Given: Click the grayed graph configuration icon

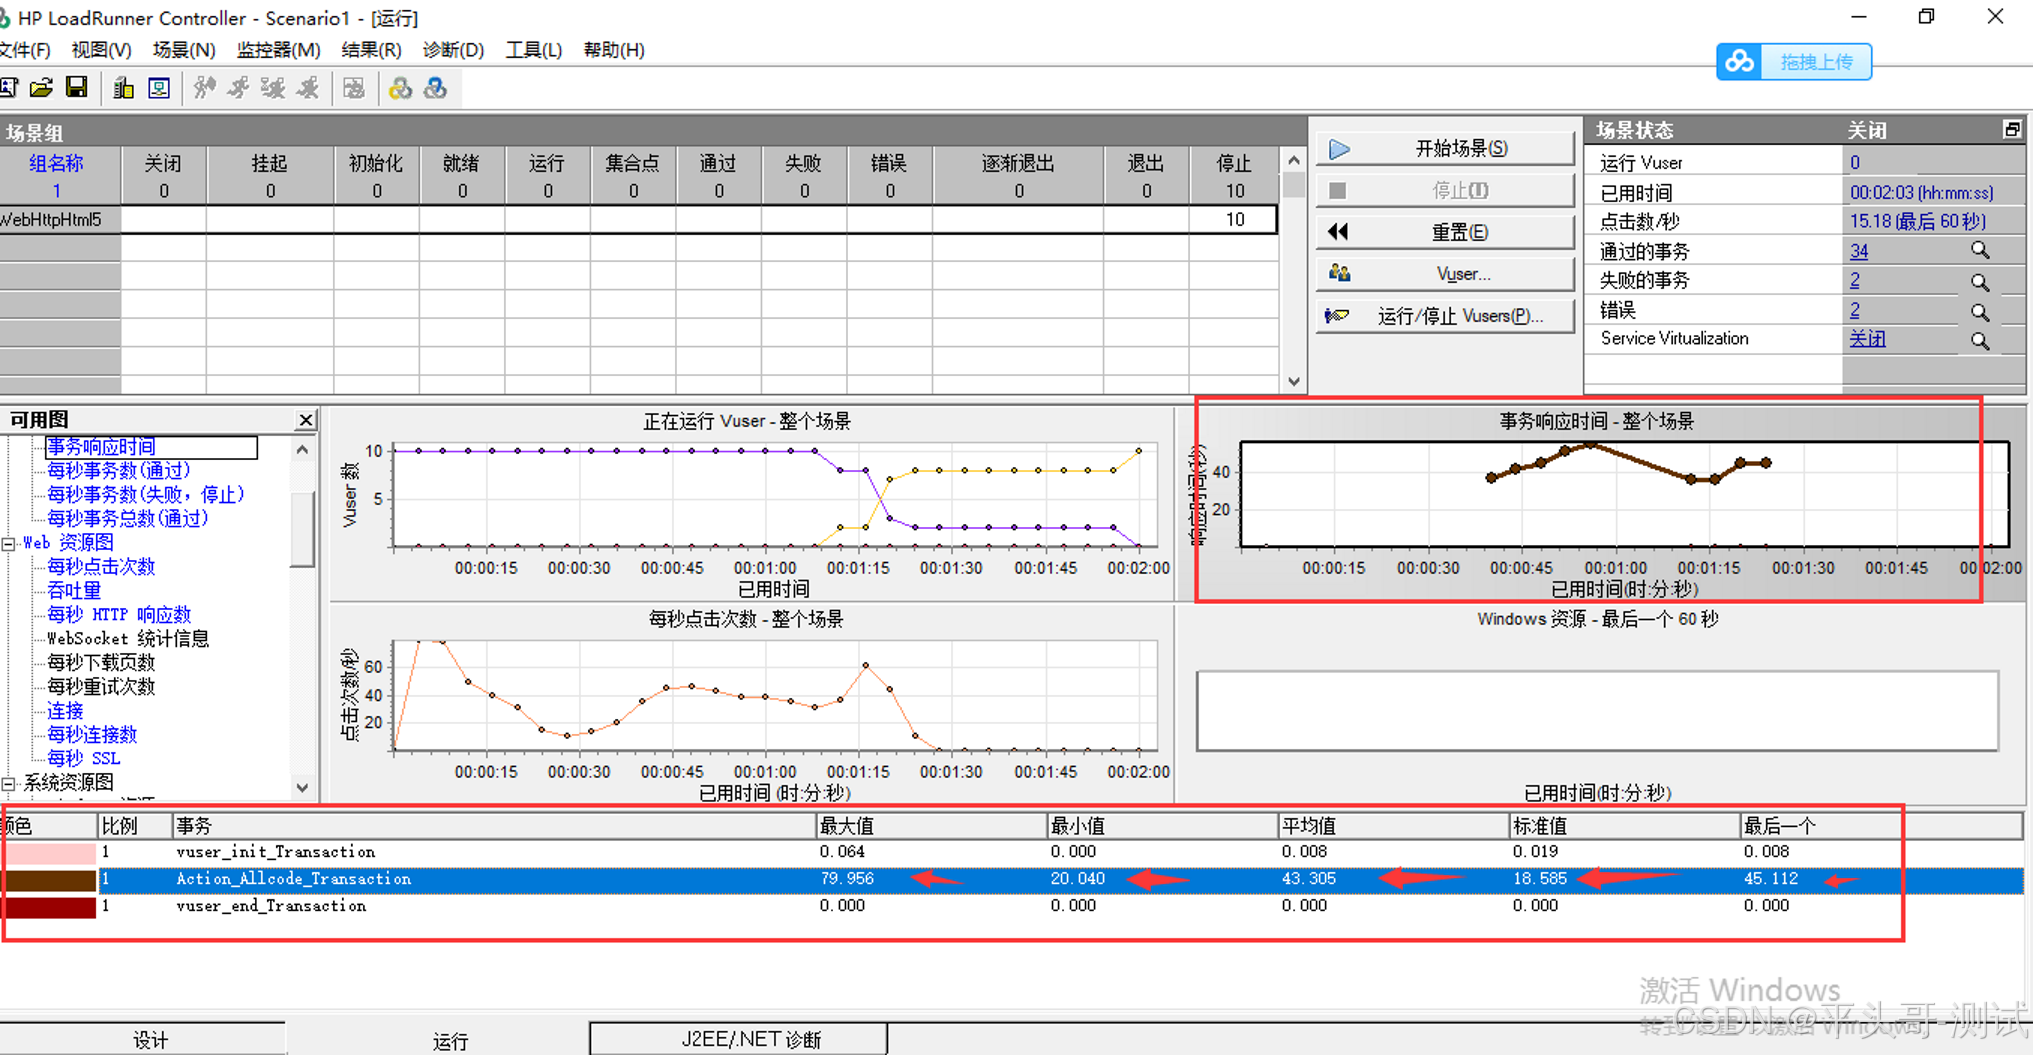Looking at the screenshot, I should 354,88.
